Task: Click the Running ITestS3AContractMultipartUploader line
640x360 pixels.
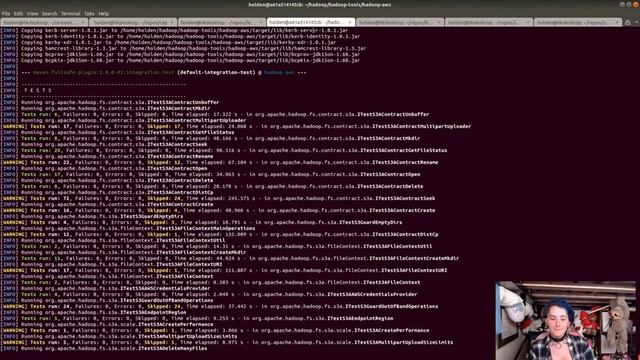Action: click(124, 120)
